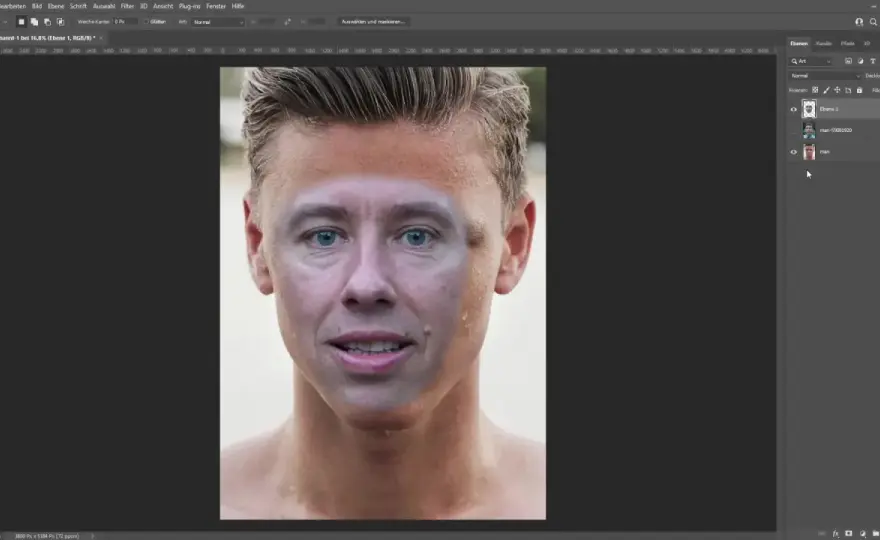
Task: Click the horizontal ruler above the canvas
Action: point(387,51)
